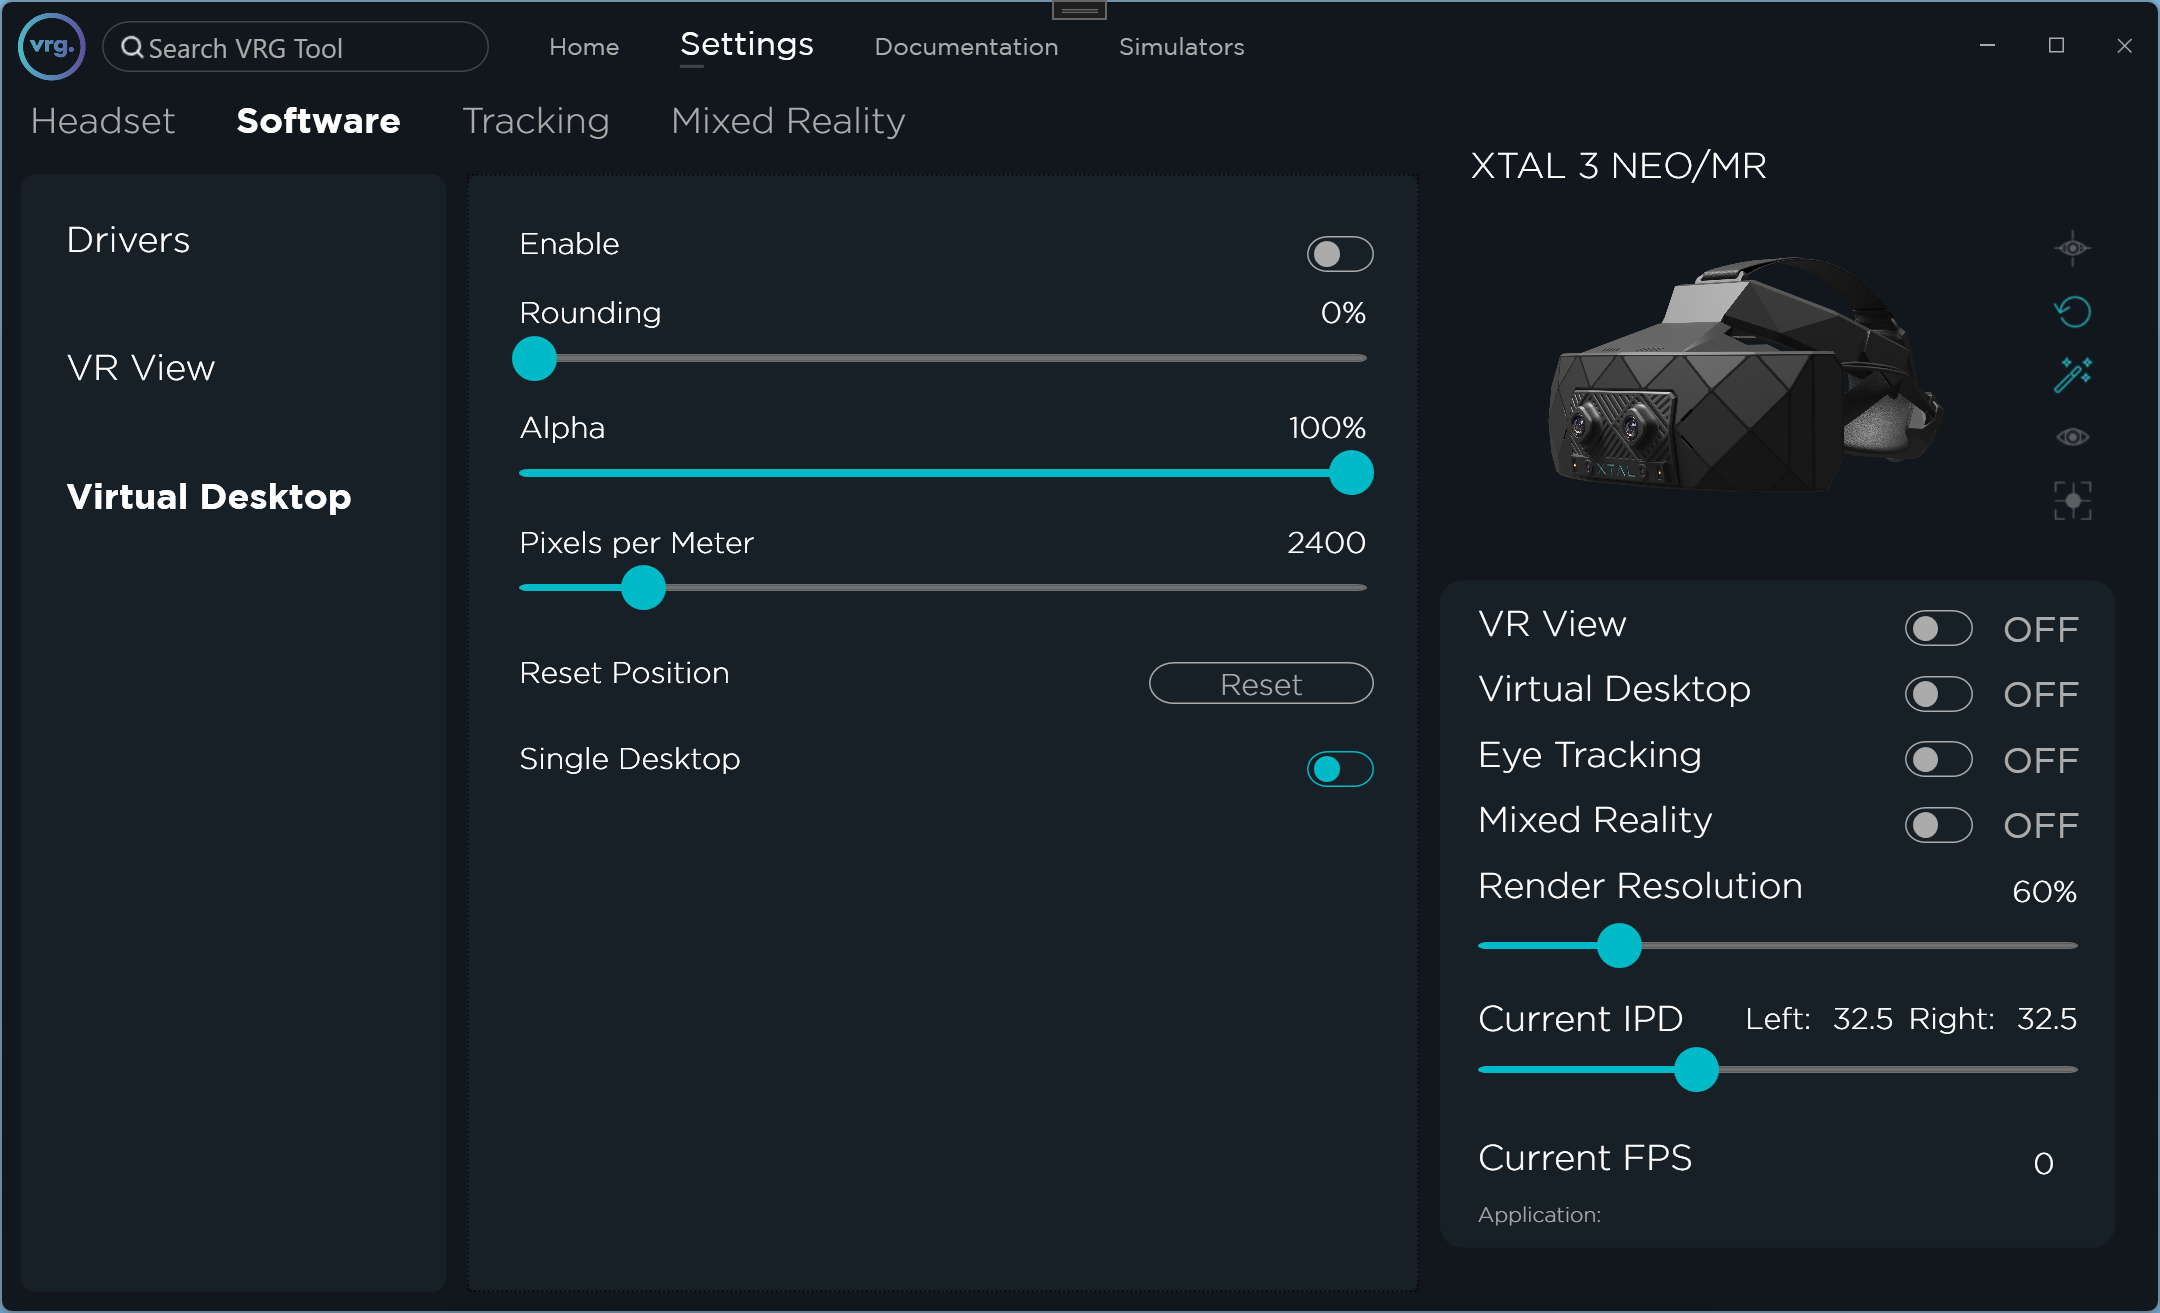Click the magic wand icon
Screen dimensions: 2160x1313
tap(2072, 375)
